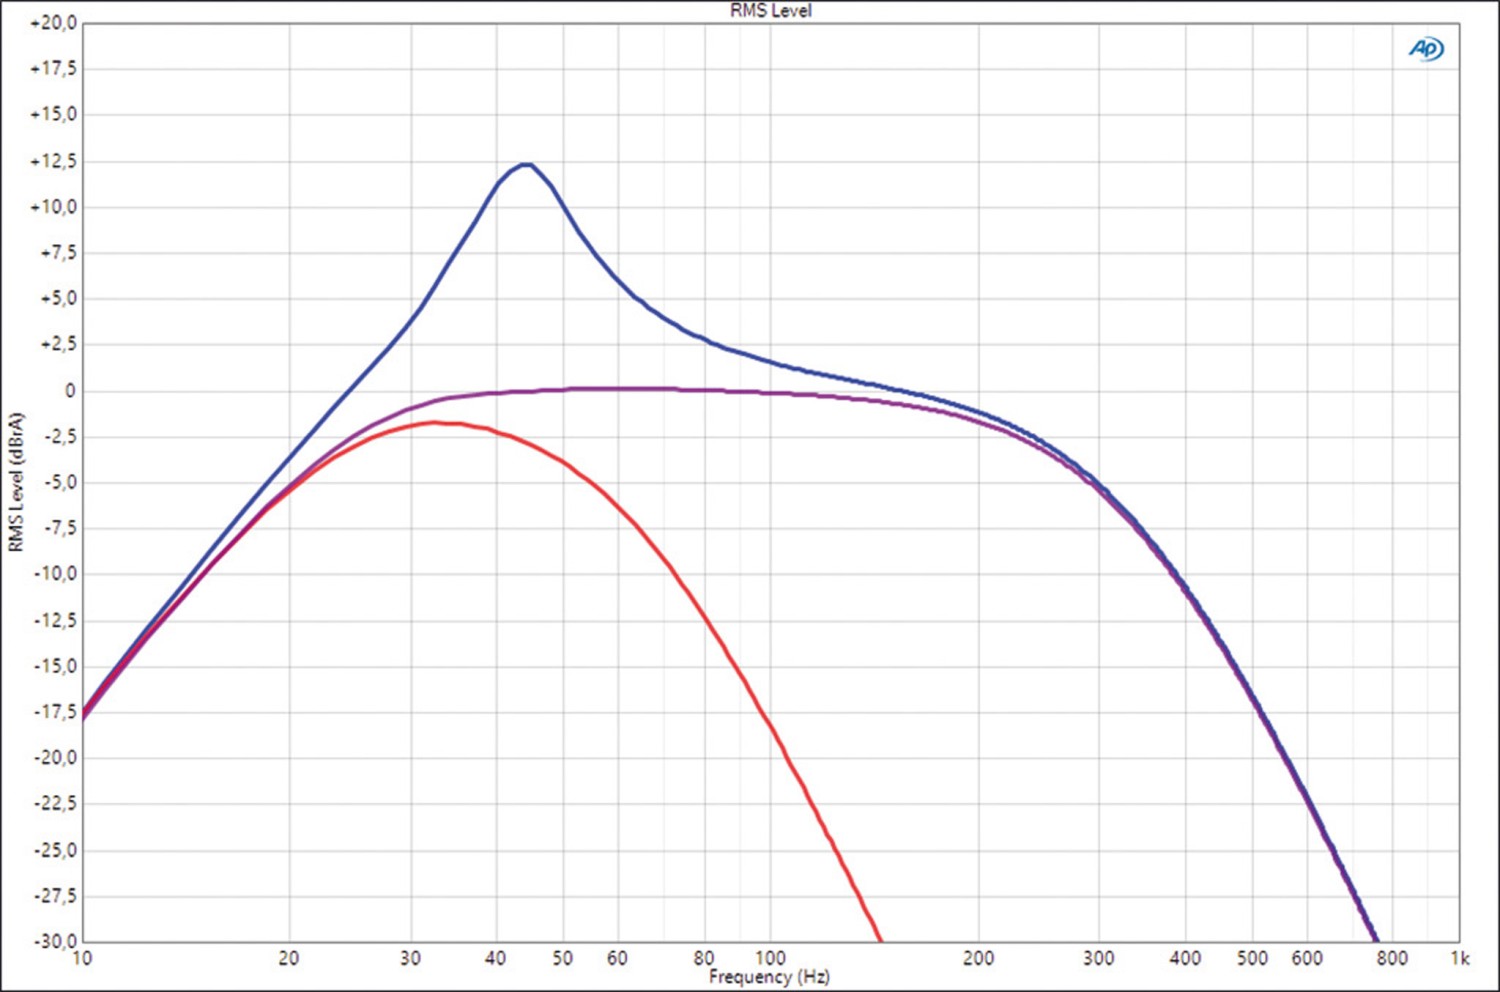Click the red curve peak near 32 Hz
The height and width of the screenshot is (992, 1500).
point(436,422)
